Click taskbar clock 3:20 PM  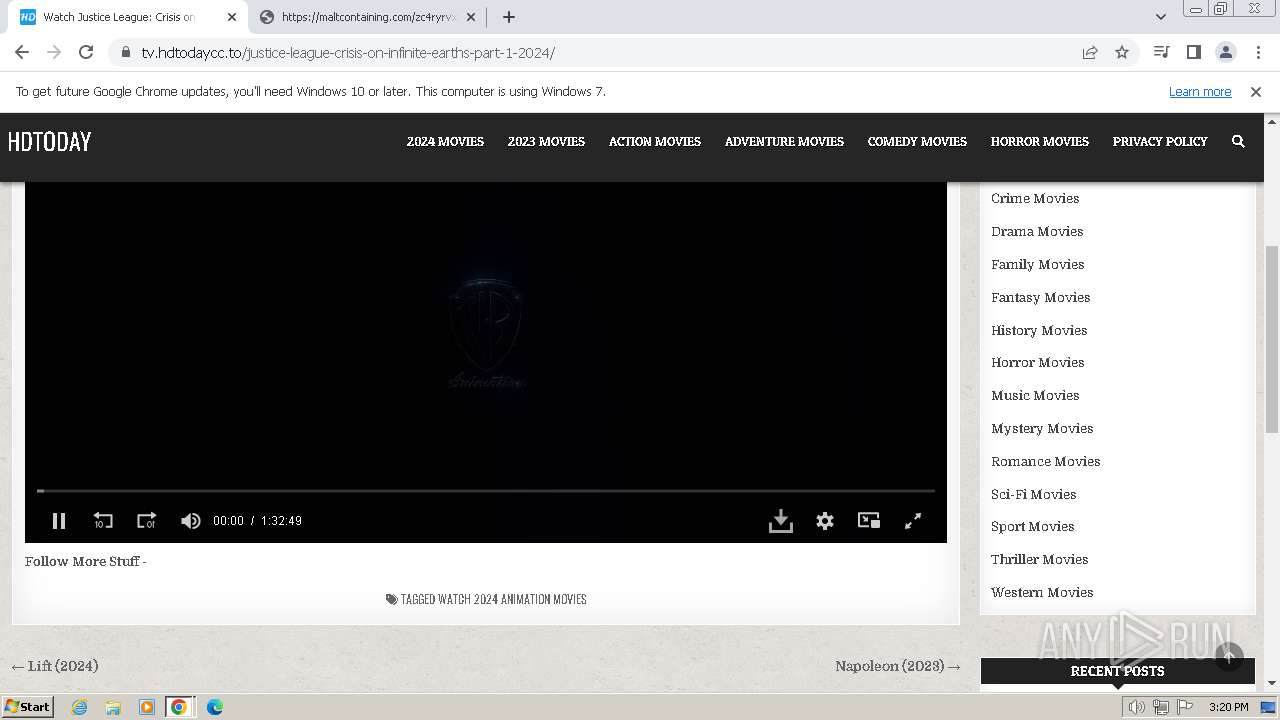pyautogui.click(x=1228, y=707)
